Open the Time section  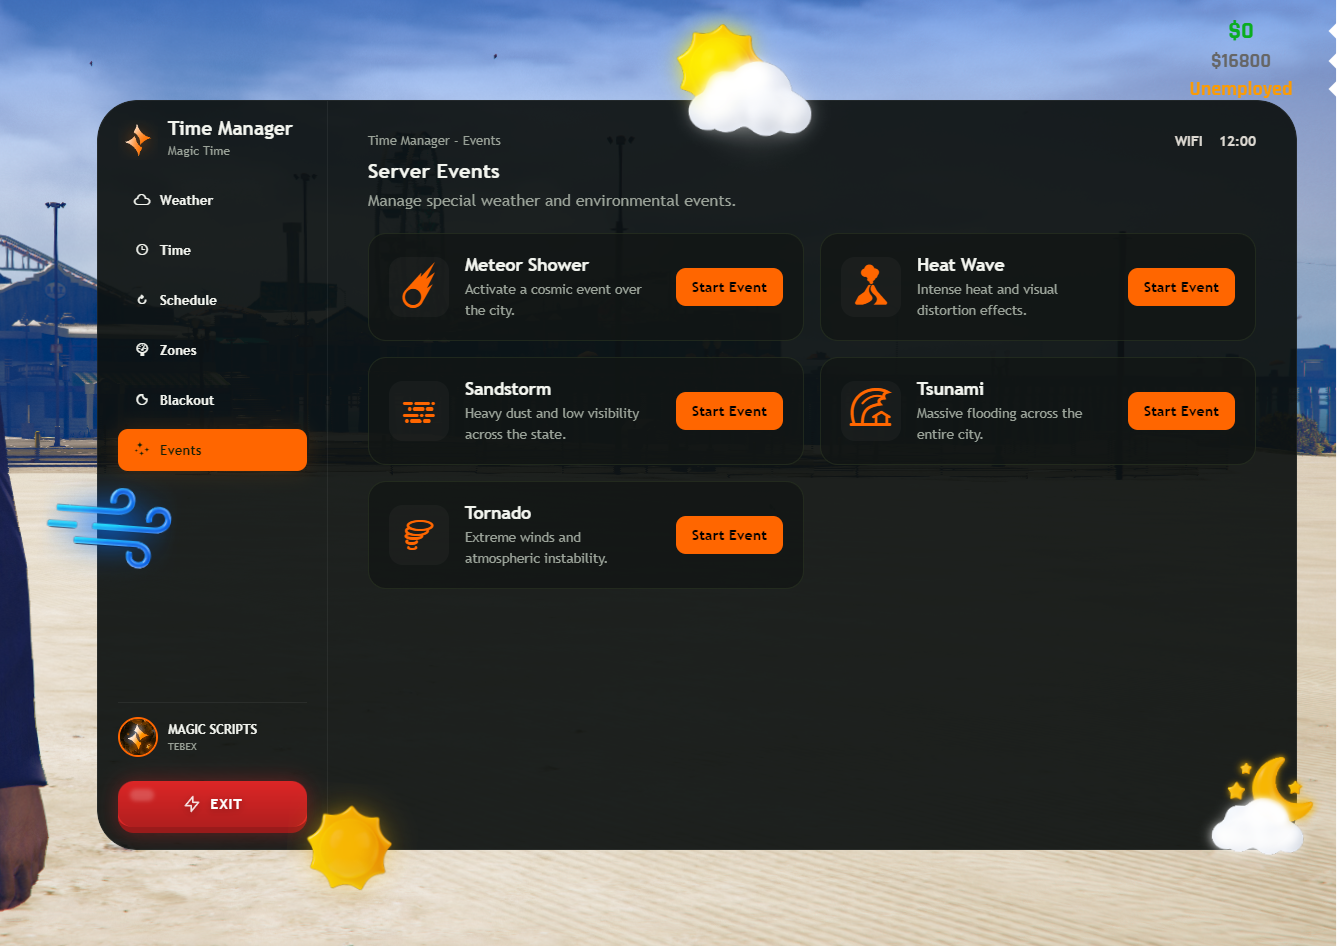(212, 250)
